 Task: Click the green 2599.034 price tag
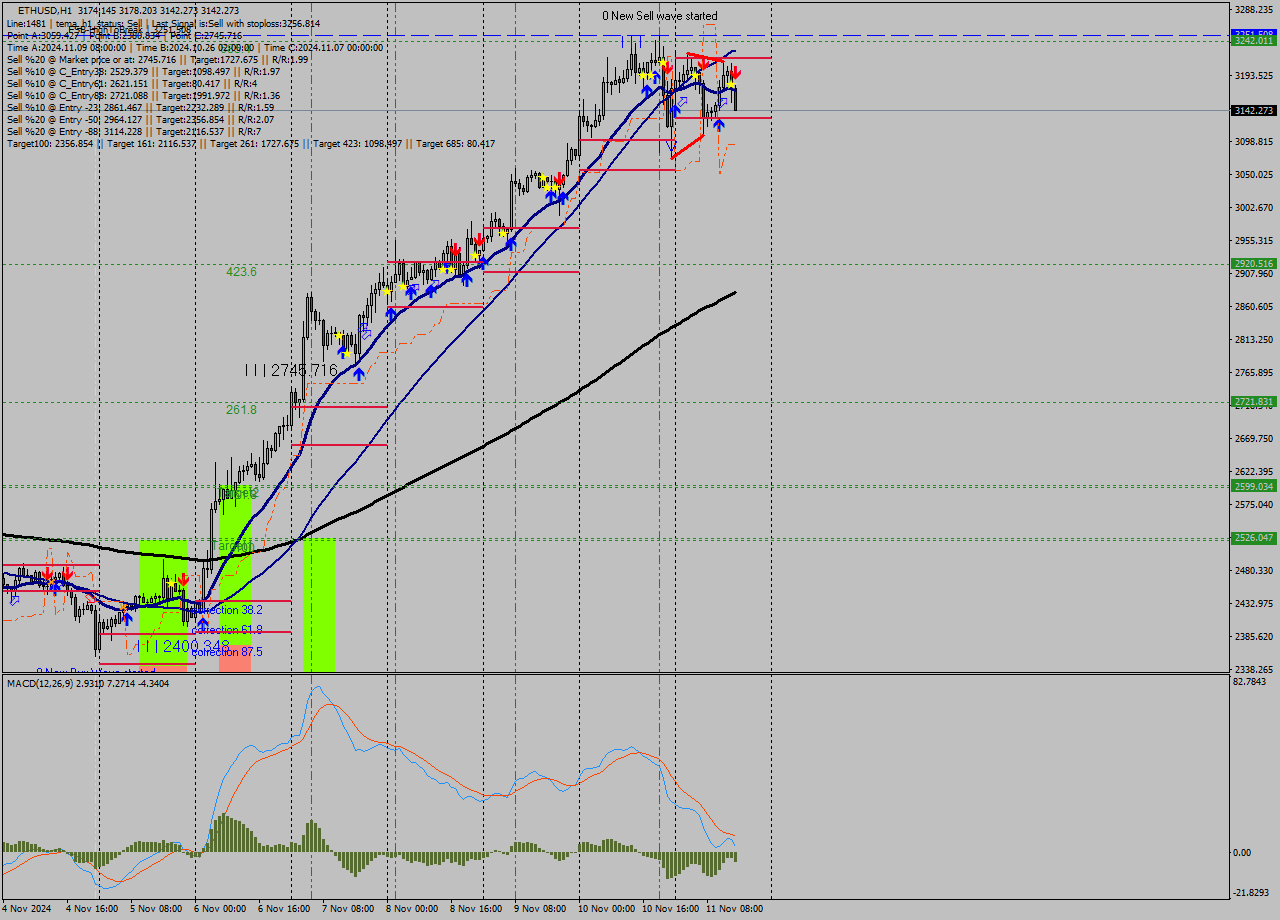[x=1253, y=486]
